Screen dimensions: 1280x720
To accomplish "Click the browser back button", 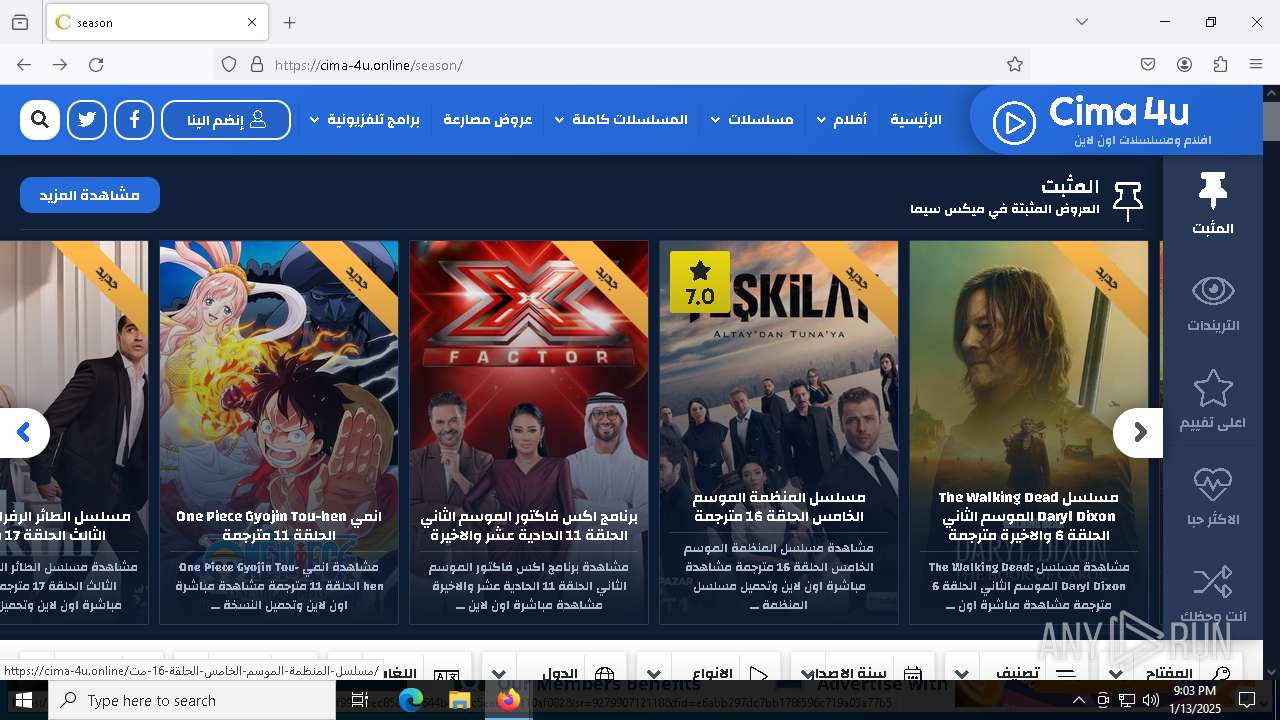I will [x=24, y=65].
